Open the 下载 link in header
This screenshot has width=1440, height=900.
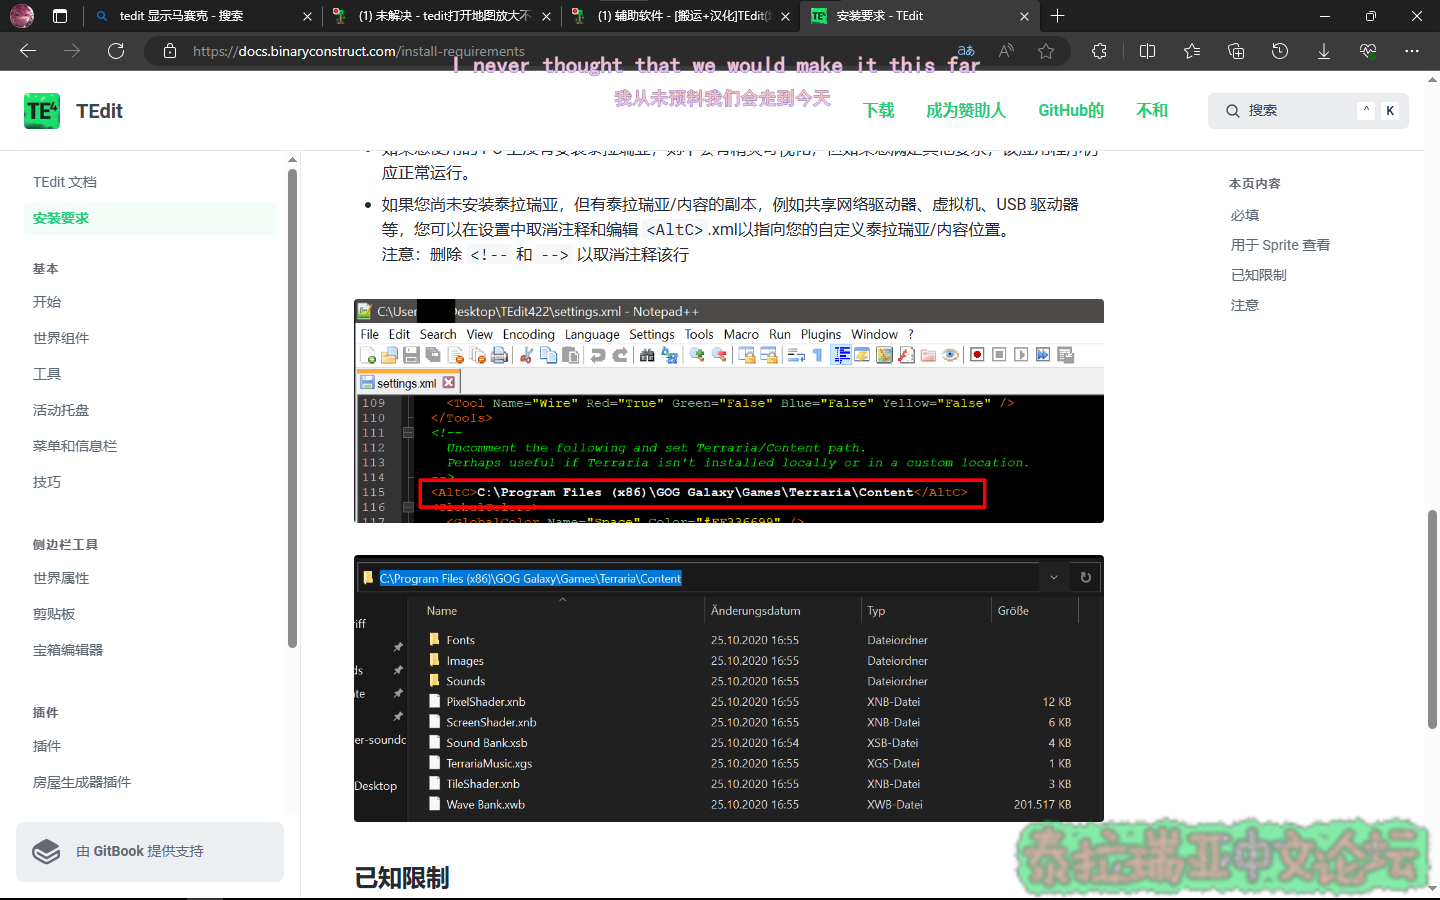click(x=879, y=110)
